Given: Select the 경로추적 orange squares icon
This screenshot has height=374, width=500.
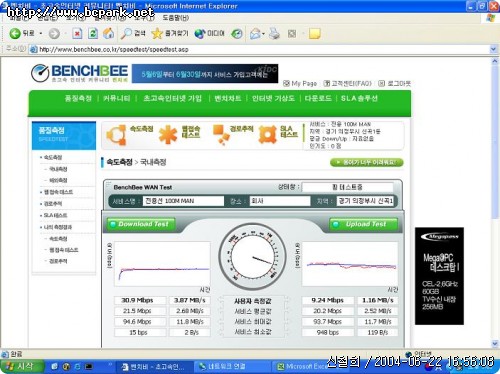Looking at the screenshot, I should click(x=220, y=135).
